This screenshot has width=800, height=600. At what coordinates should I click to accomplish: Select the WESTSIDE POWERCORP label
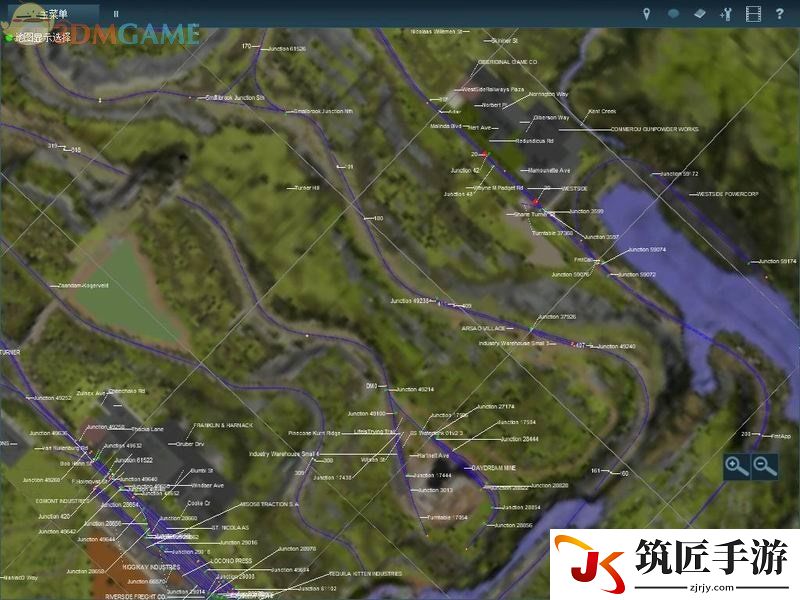point(728,194)
